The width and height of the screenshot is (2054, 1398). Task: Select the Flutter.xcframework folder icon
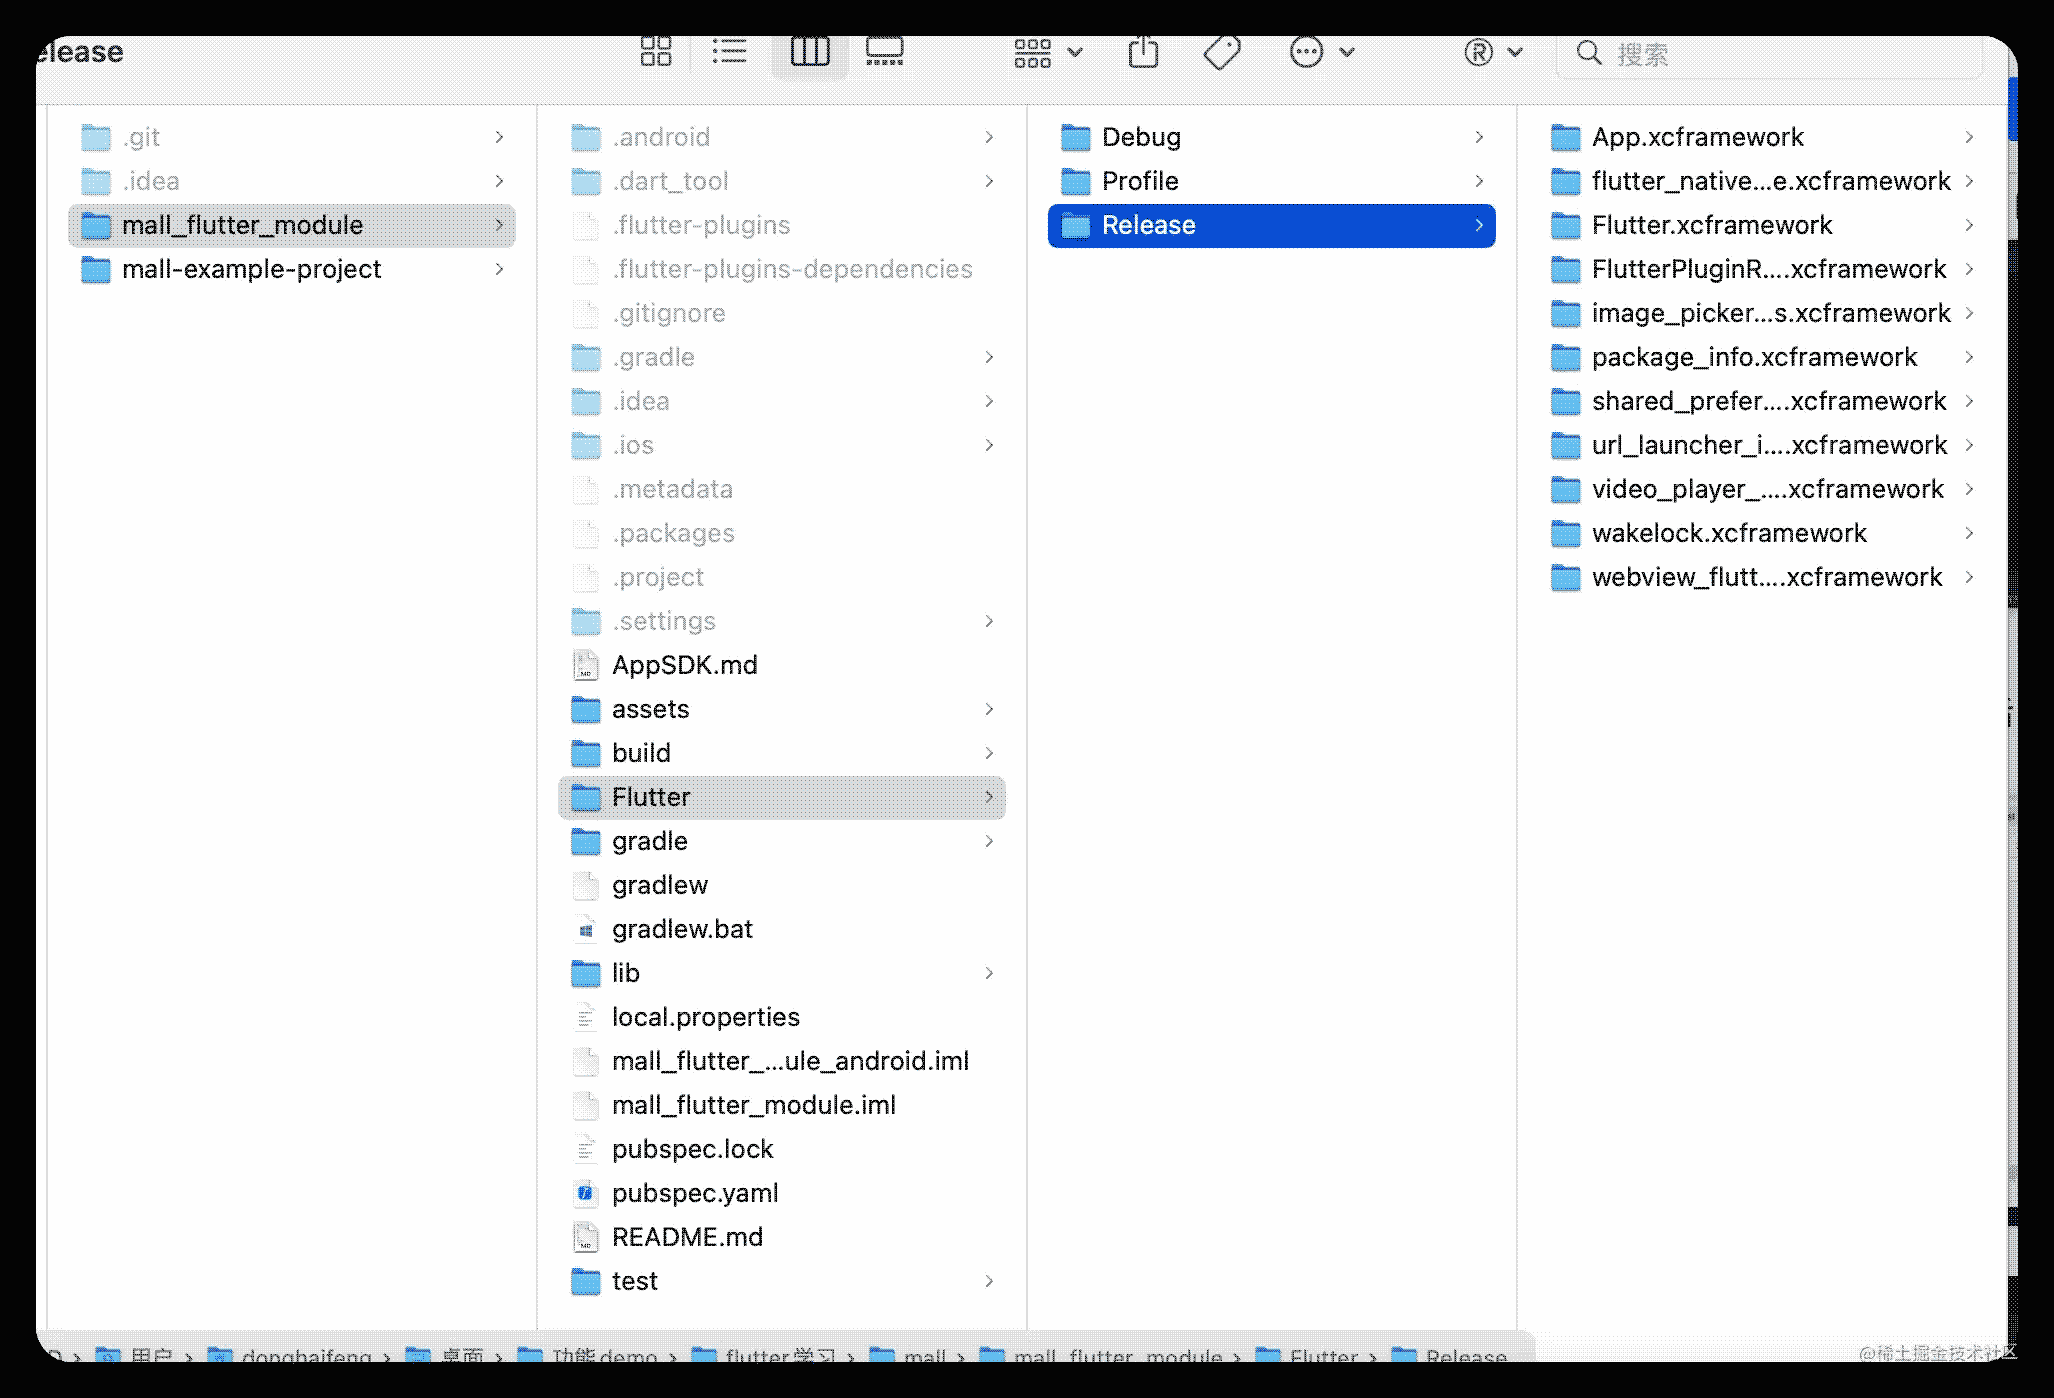(x=1565, y=225)
